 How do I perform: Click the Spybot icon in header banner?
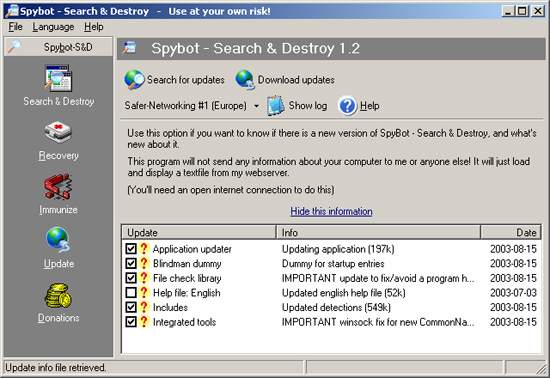130,48
